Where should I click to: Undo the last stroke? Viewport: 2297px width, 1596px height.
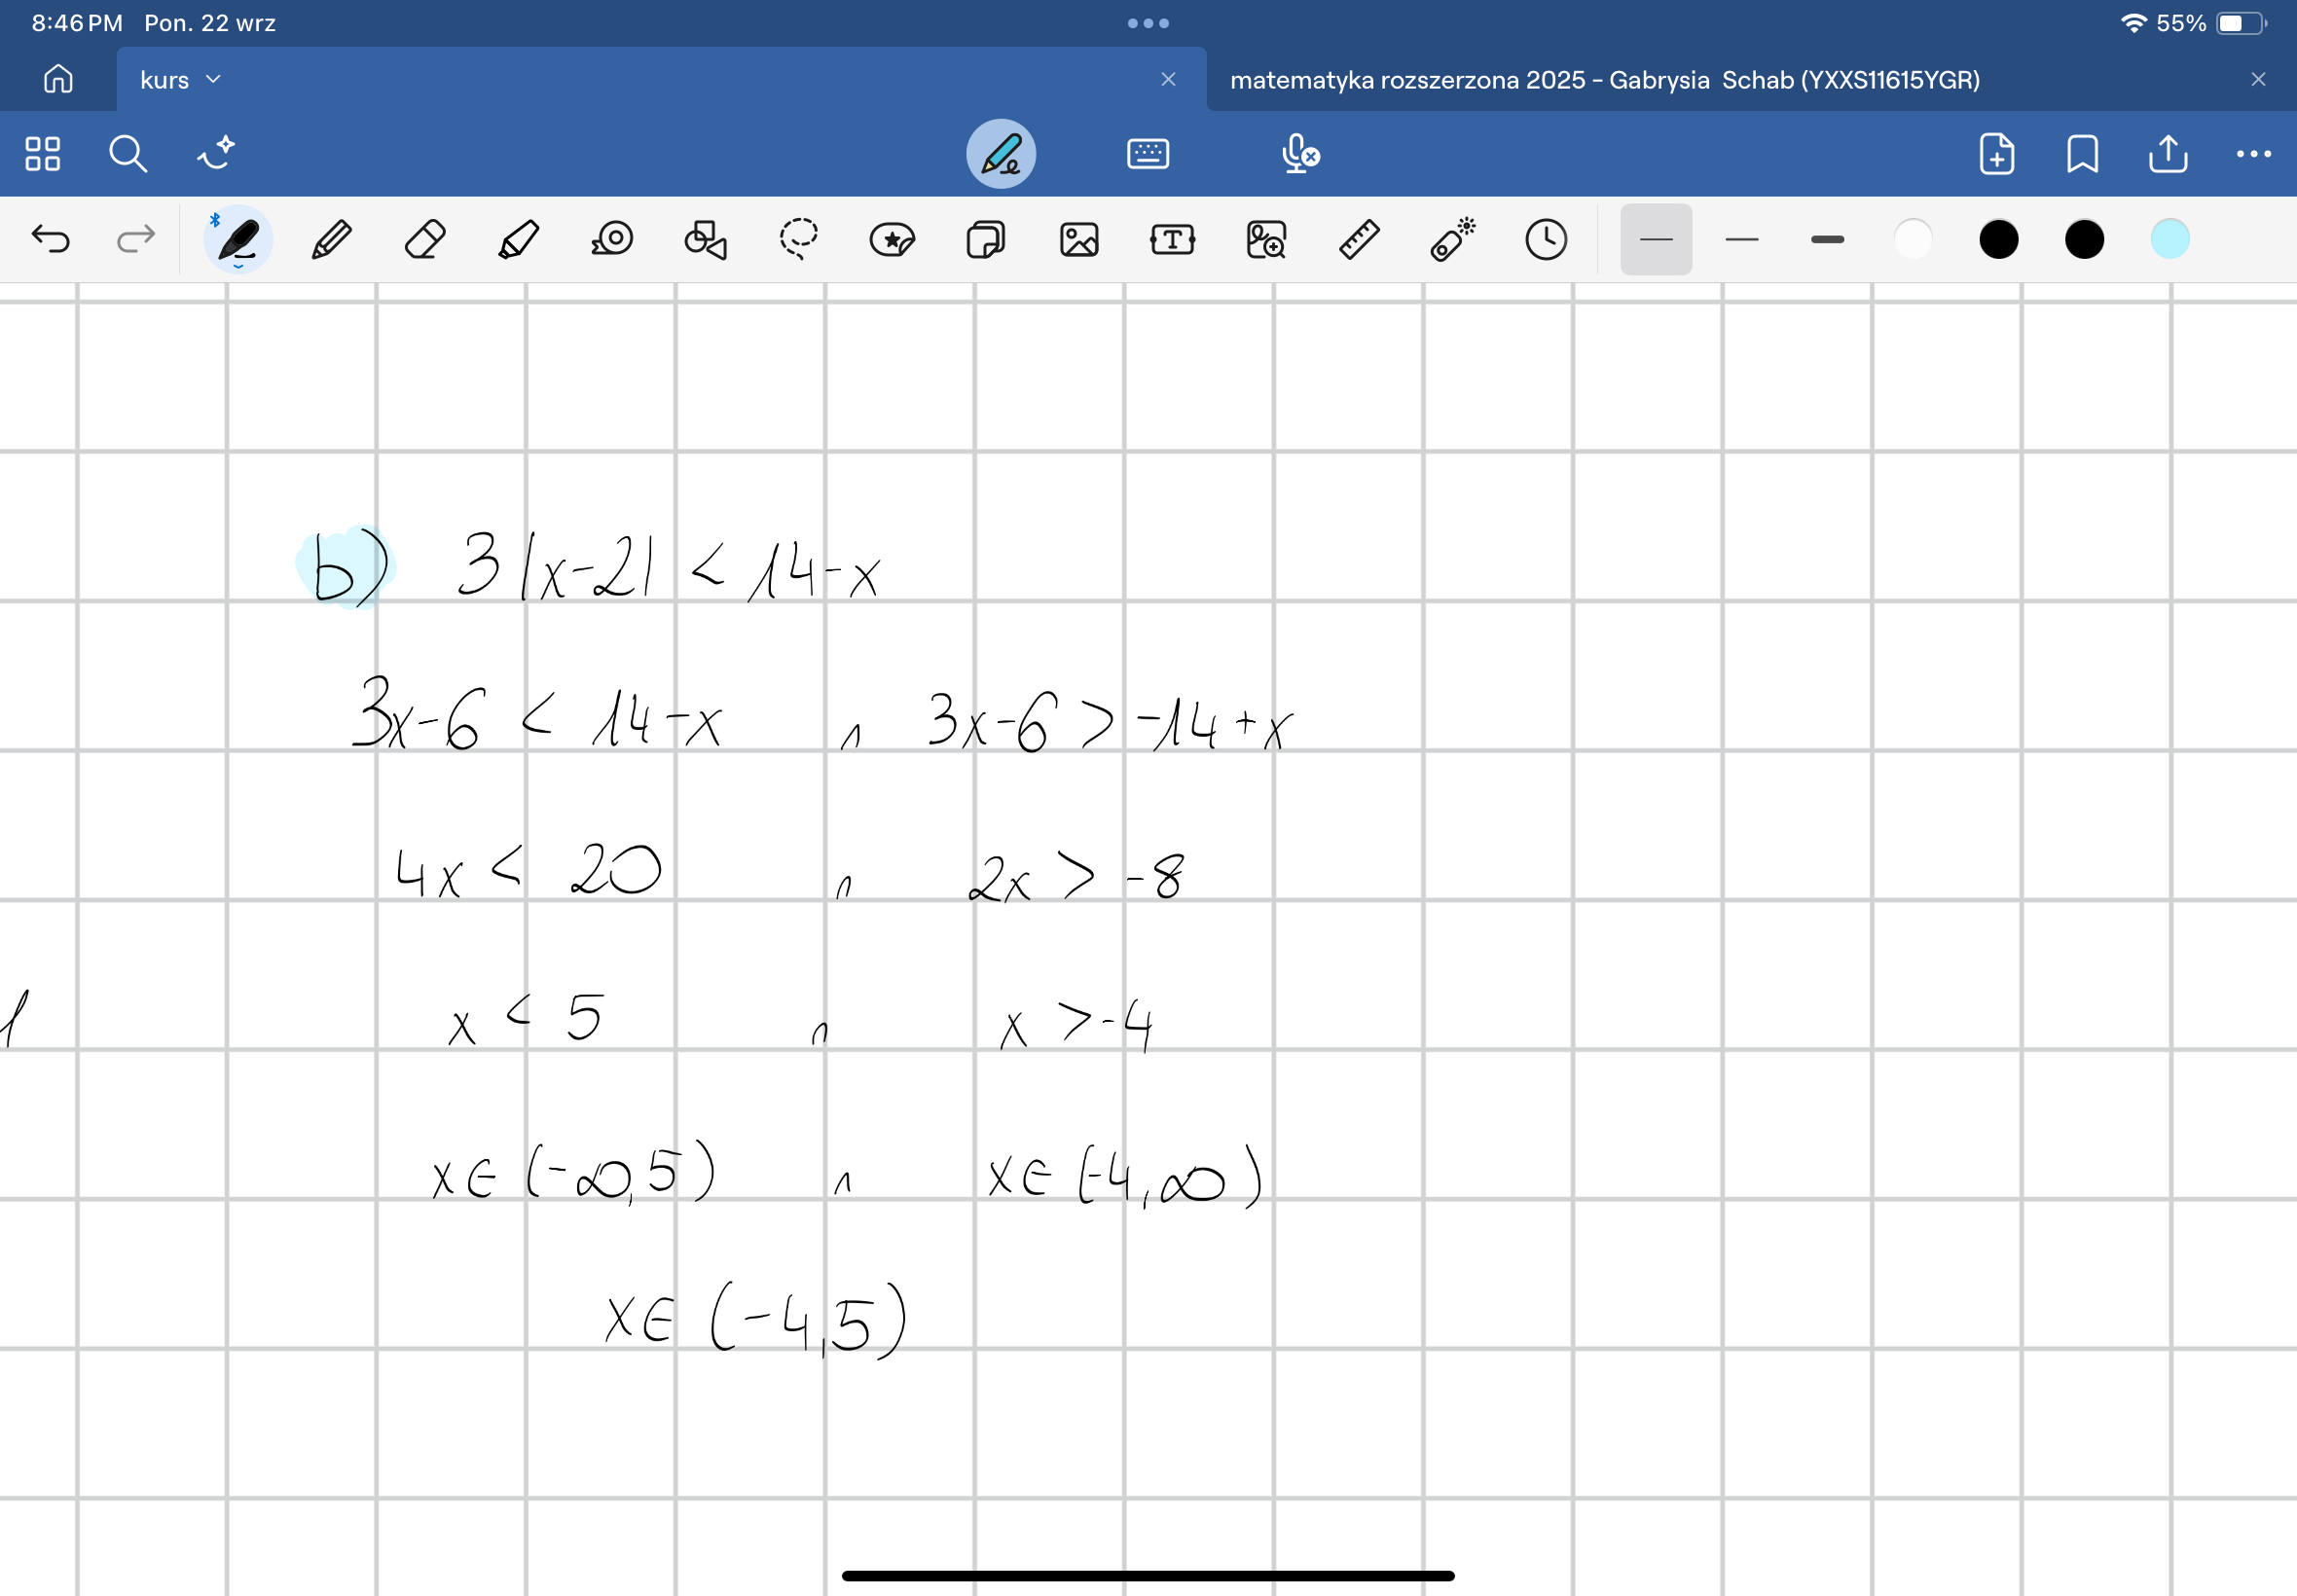pyautogui.click(x=51, y=239)
